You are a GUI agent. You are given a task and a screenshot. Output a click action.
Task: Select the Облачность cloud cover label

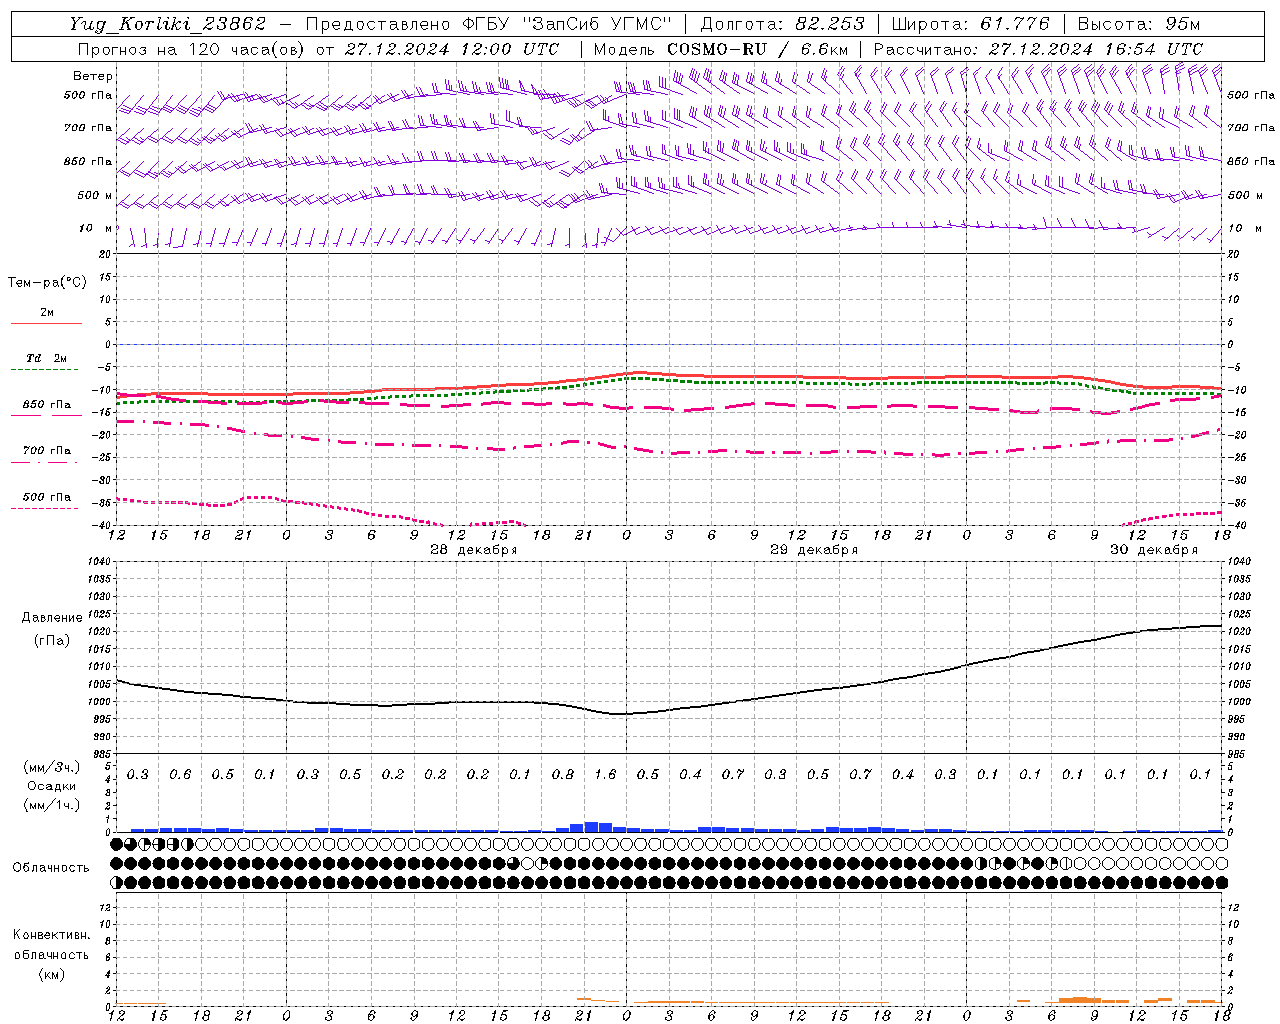[51, 868]
